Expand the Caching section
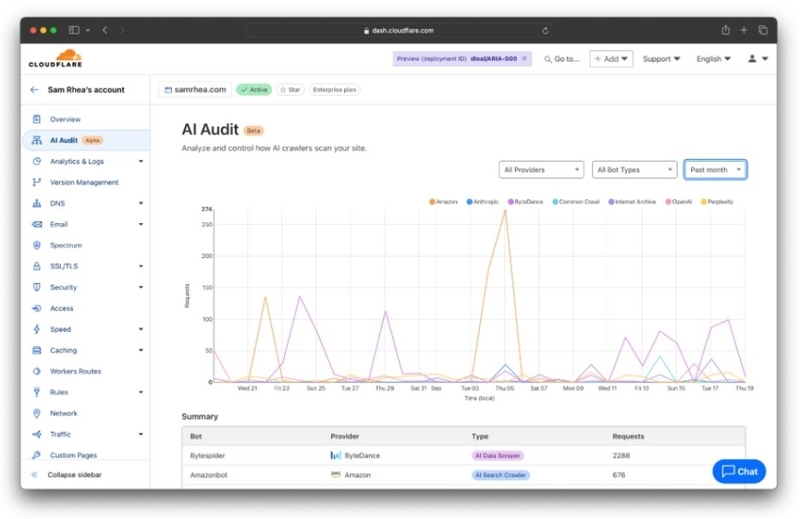The height and width of the screenshot is (519, 800). click(x=141, y=350)
